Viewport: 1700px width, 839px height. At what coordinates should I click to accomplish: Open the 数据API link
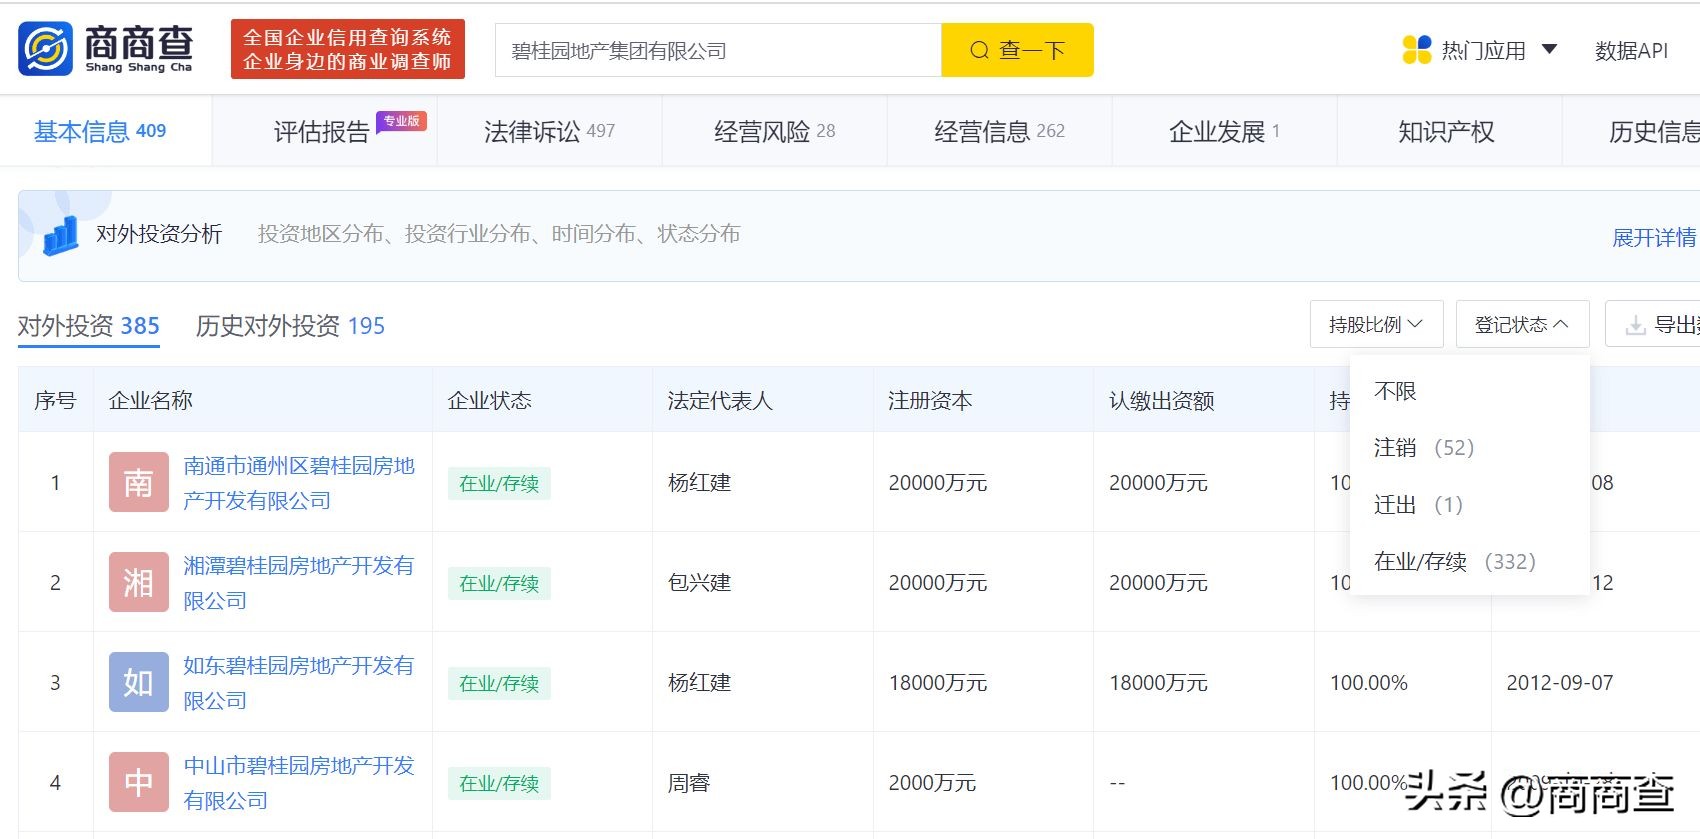[x=1631, y=51]
